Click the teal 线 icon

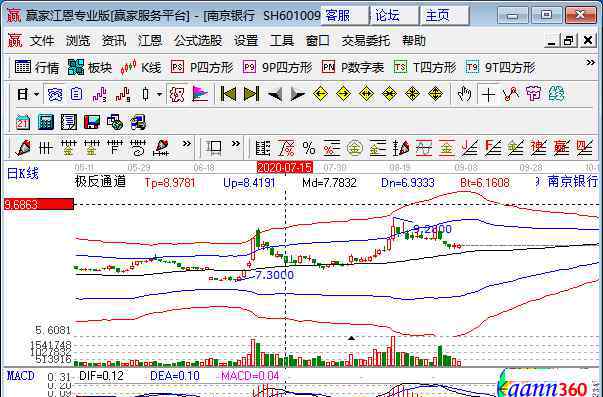(x=556, y=94)
